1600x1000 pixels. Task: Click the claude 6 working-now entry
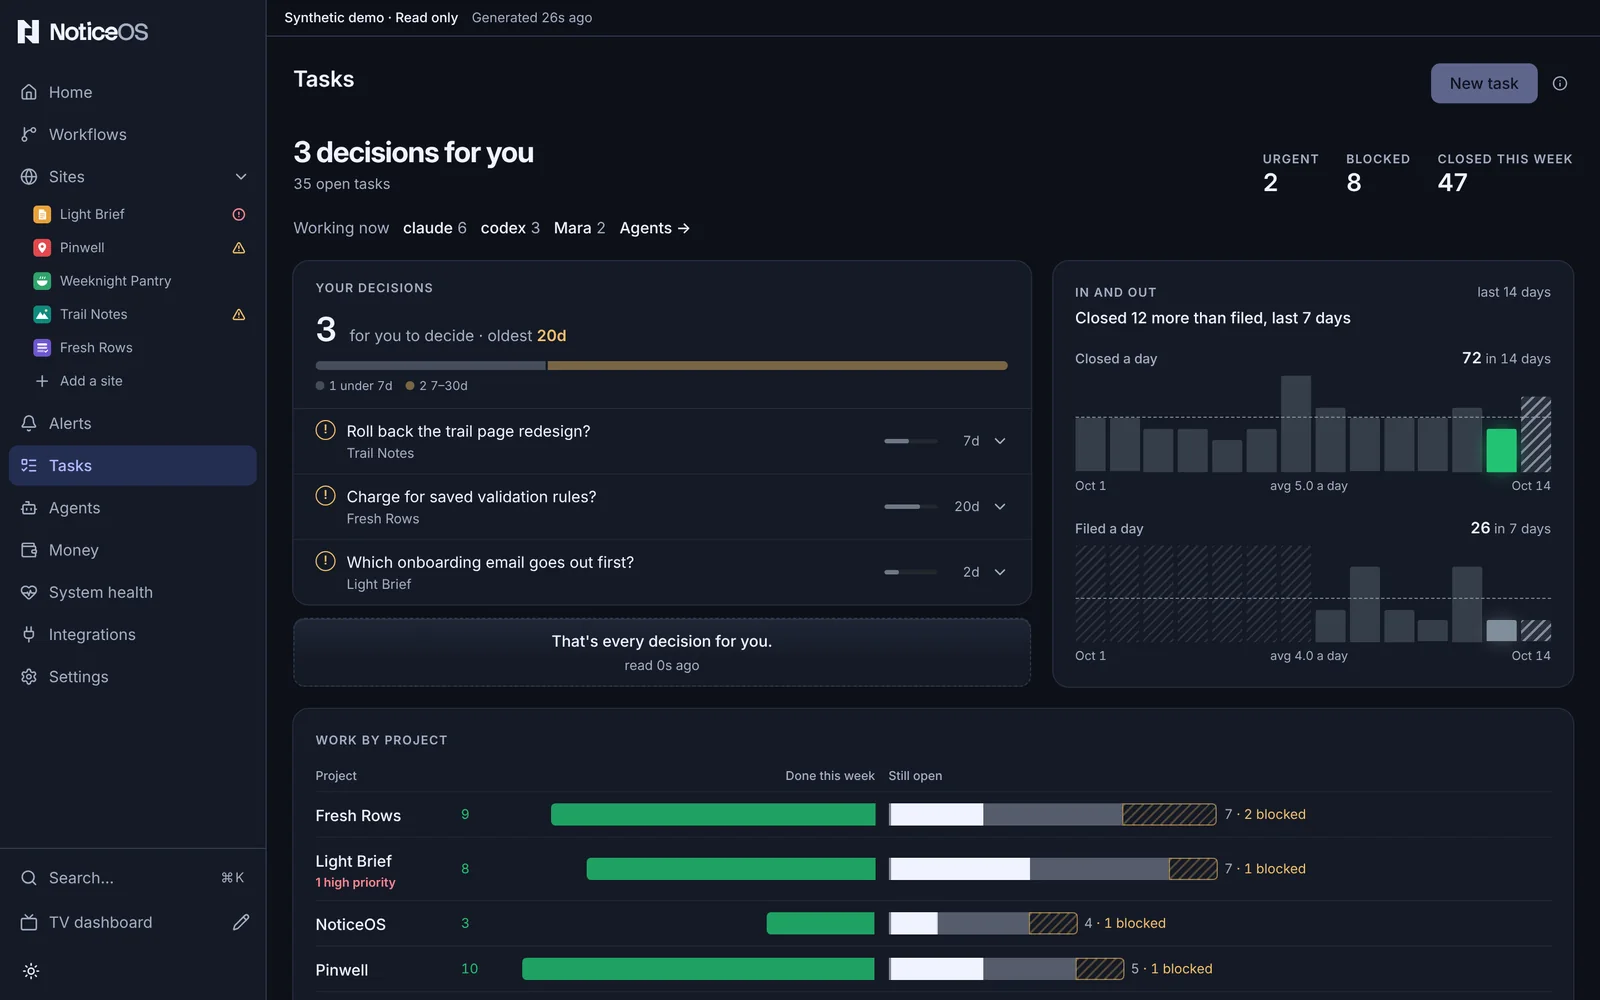(x=435, y=228)
